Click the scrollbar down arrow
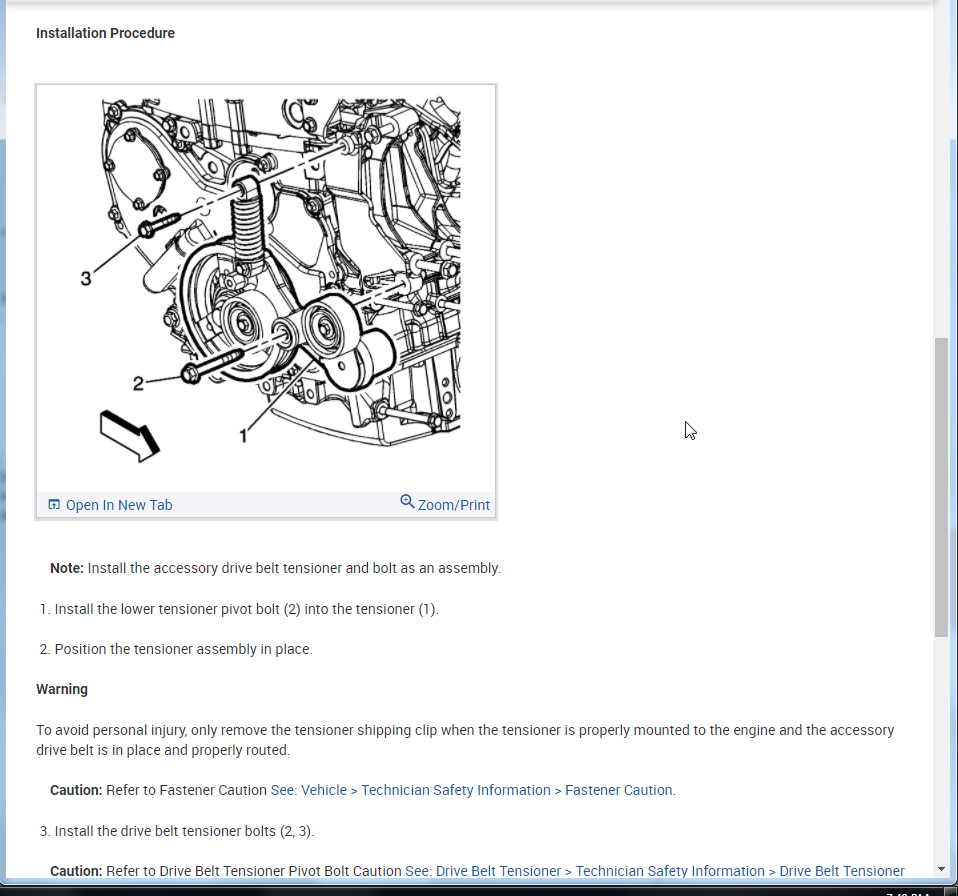The height and width of the screenshot is (896, 958). (941, 869)
